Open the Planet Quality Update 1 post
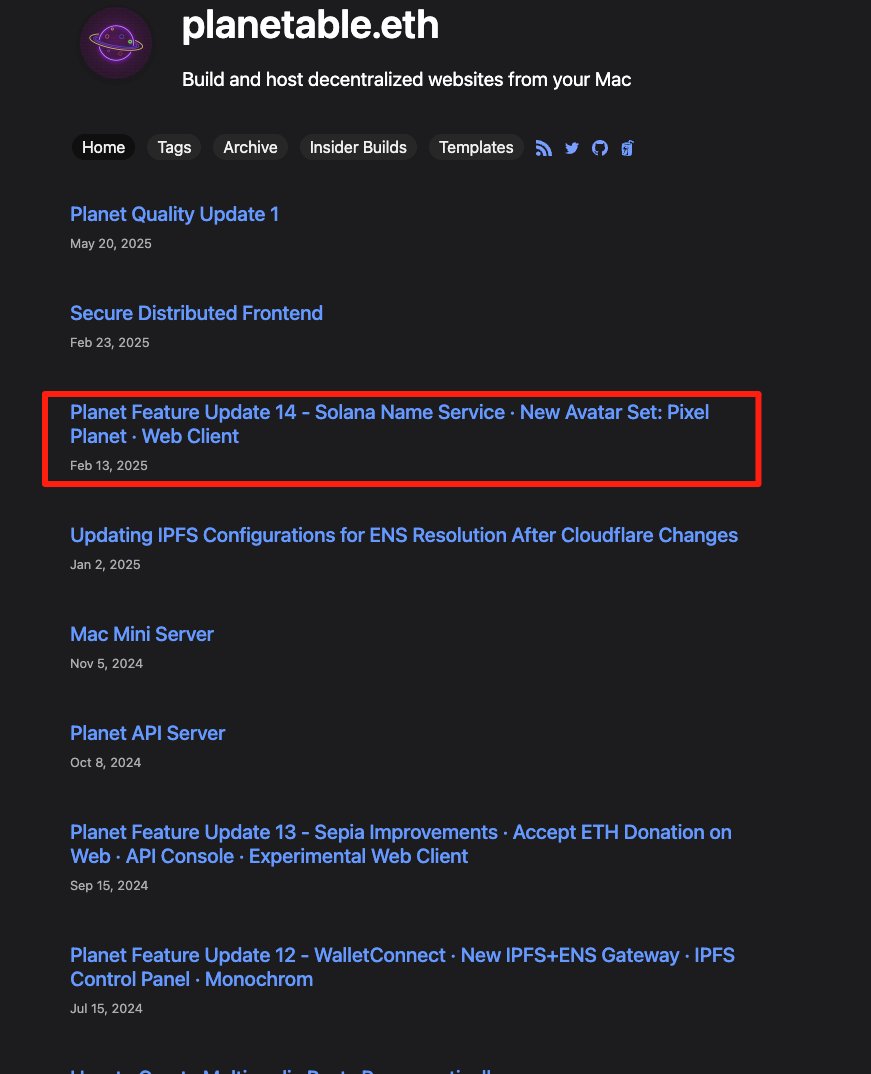This screenshot has height=1074, width=871. tap(174, 214)
